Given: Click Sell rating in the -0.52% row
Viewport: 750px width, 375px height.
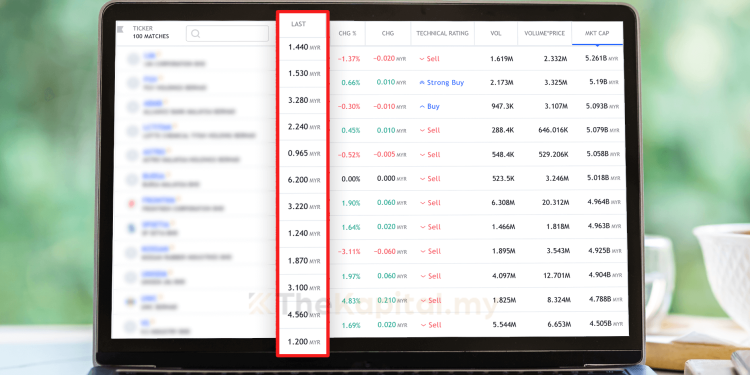Looking at the screenshot, I should click(430, 154).
